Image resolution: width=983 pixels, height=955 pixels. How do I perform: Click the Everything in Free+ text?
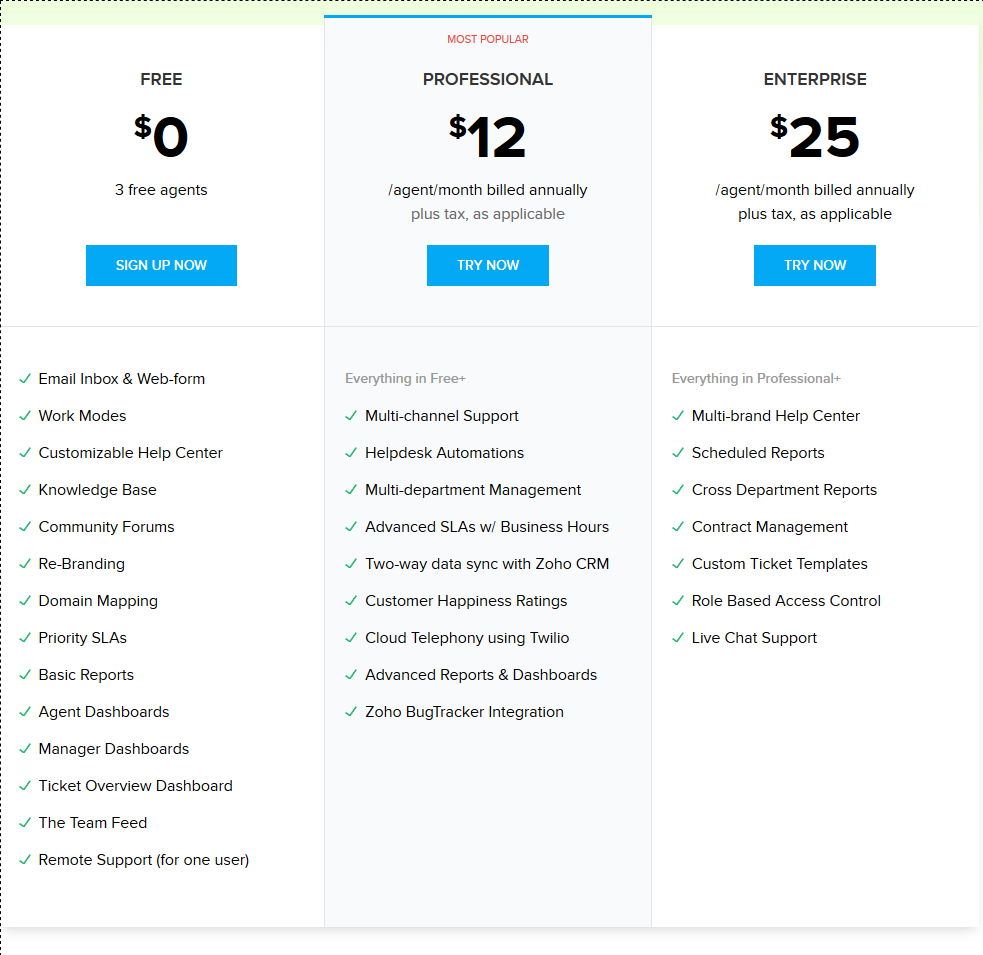[405, 378]
